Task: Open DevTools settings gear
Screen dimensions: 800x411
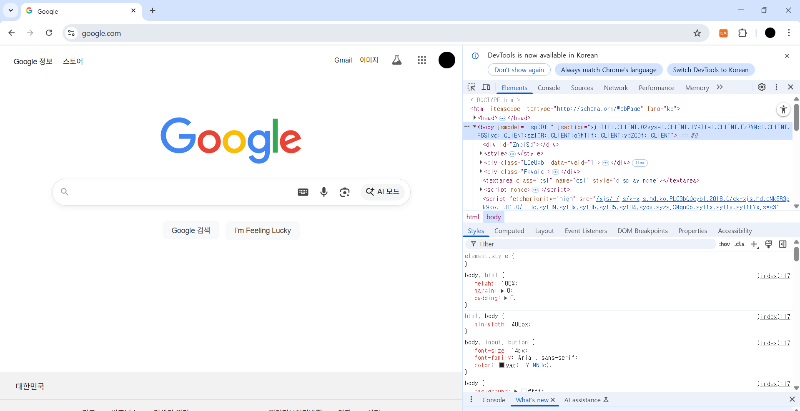Action: [x=762, y=87]
